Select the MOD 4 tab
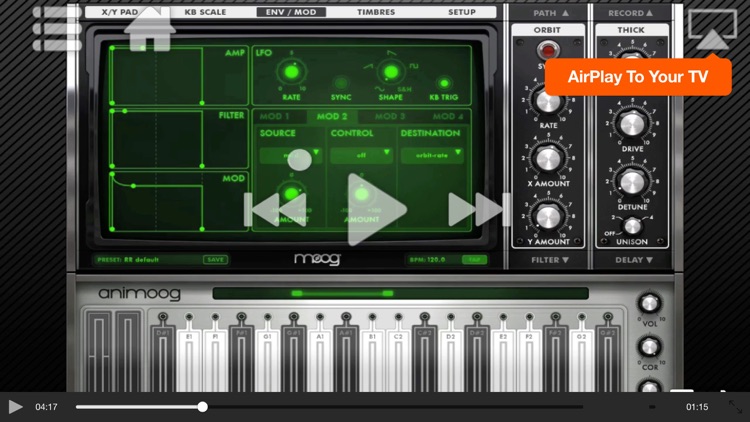This screenshot has width=750, height=422. tap(448, 116)
